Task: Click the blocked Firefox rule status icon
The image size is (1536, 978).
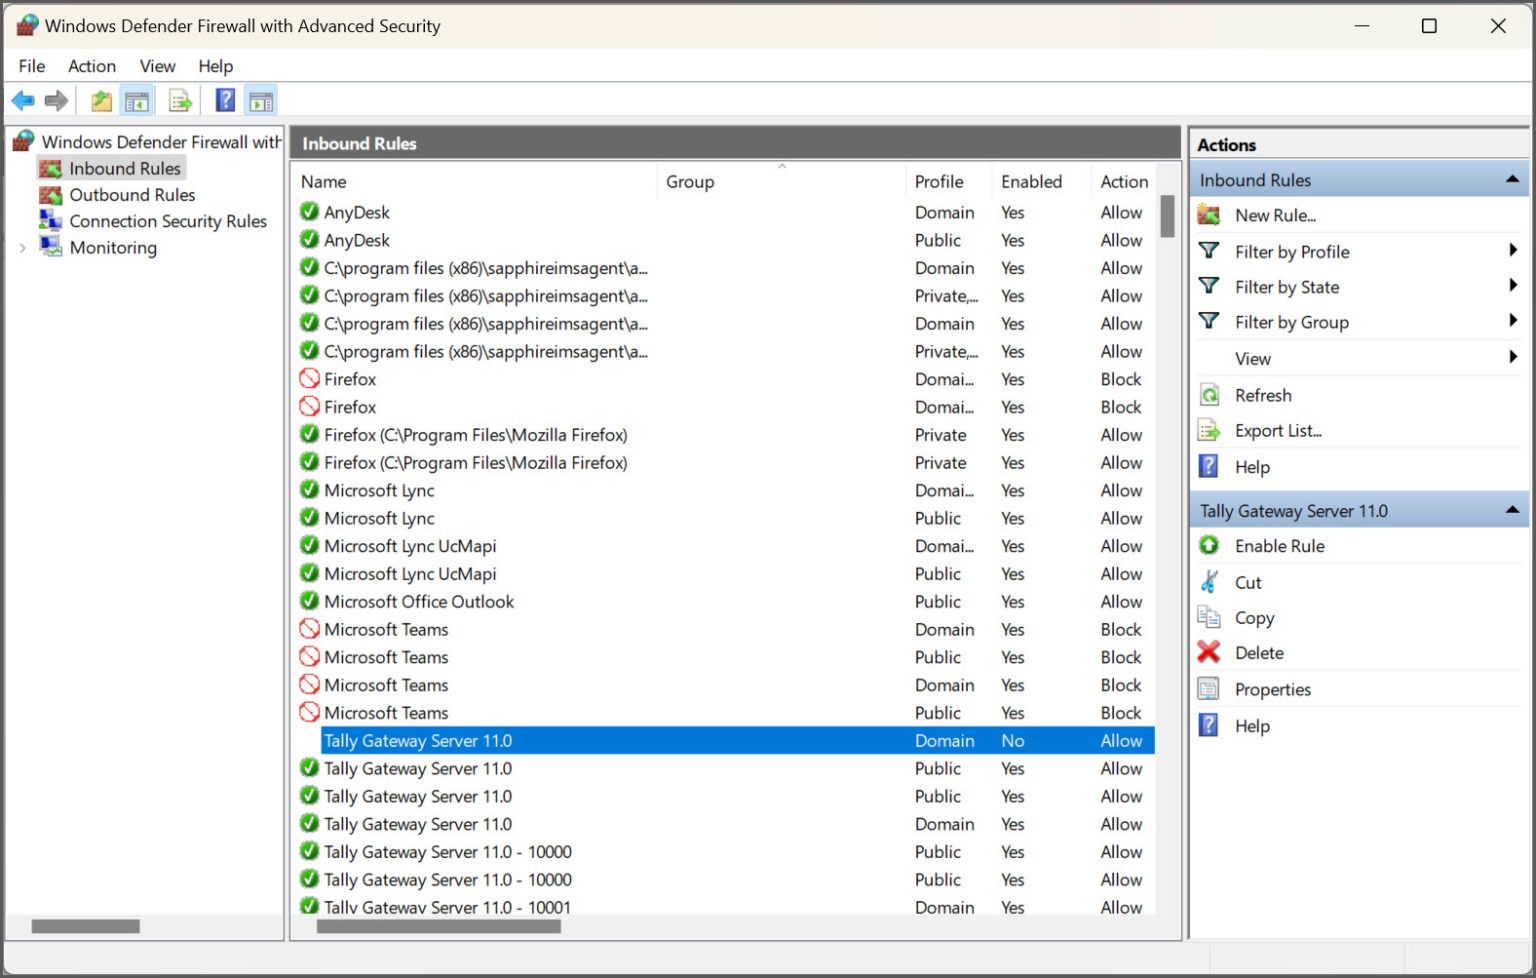Action: coord(309,378)
